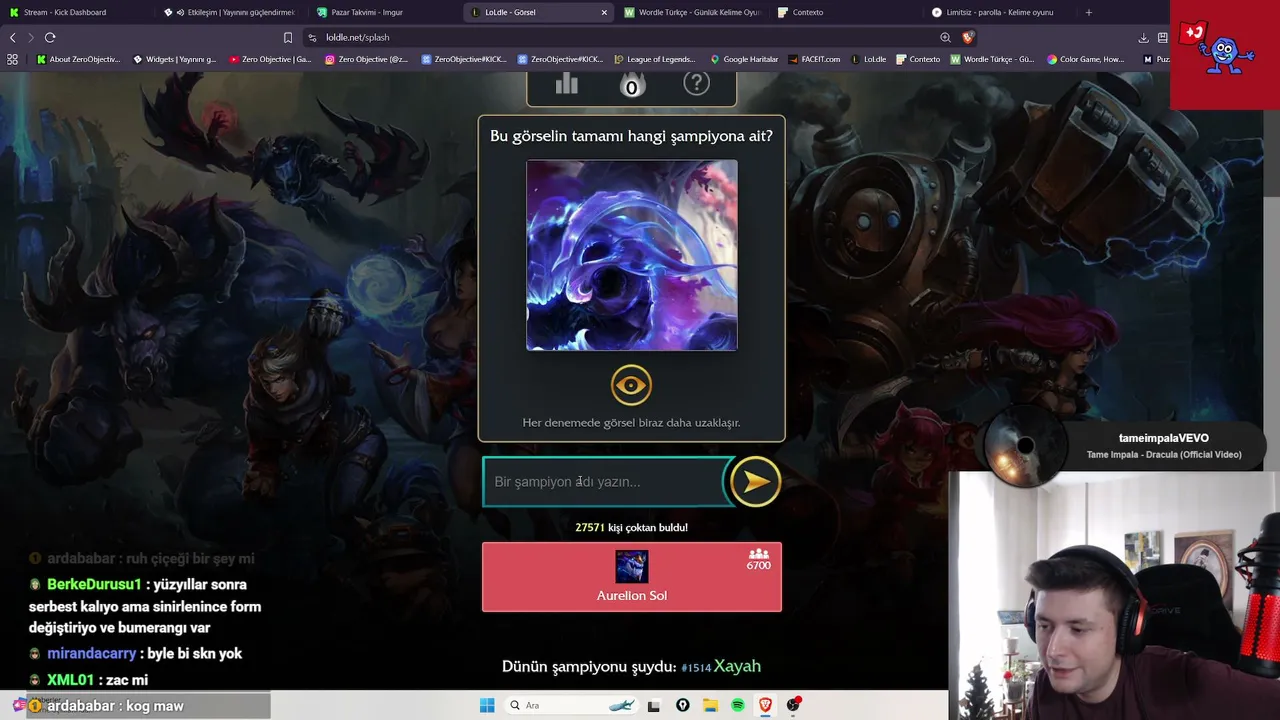Close the LoLdle - Görsel tab
This screenshot has height=720, width=1280.
click(x=604, y=13)
